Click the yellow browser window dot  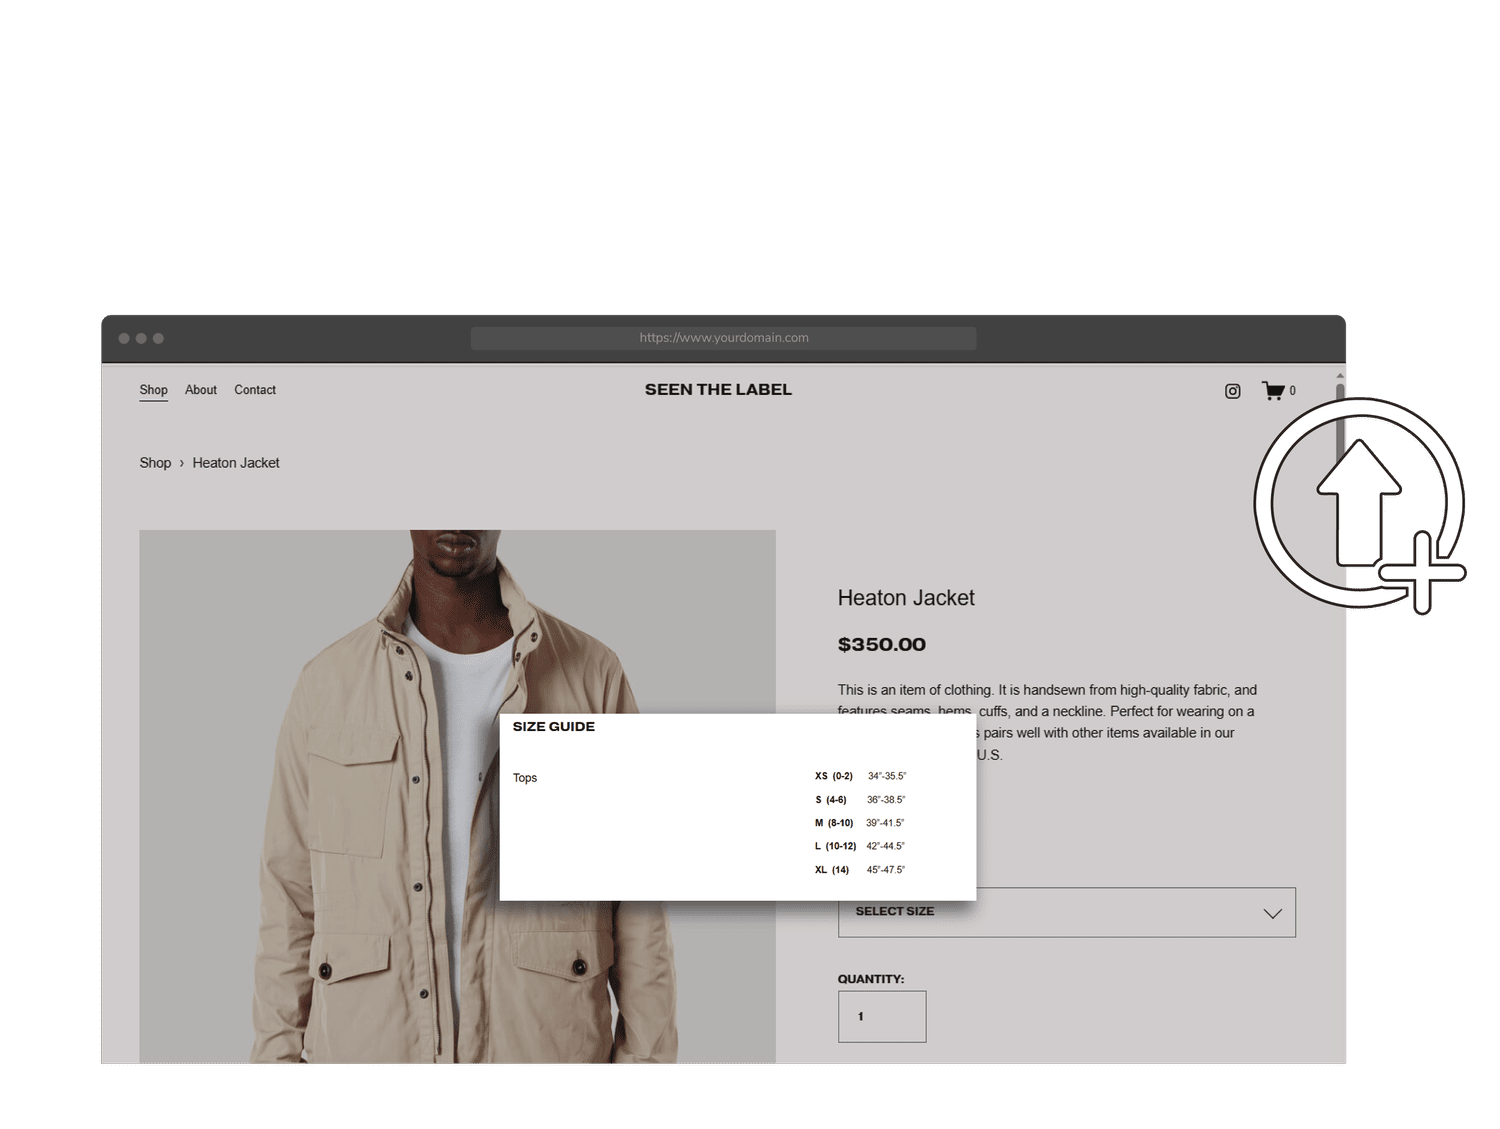point(143,338)
